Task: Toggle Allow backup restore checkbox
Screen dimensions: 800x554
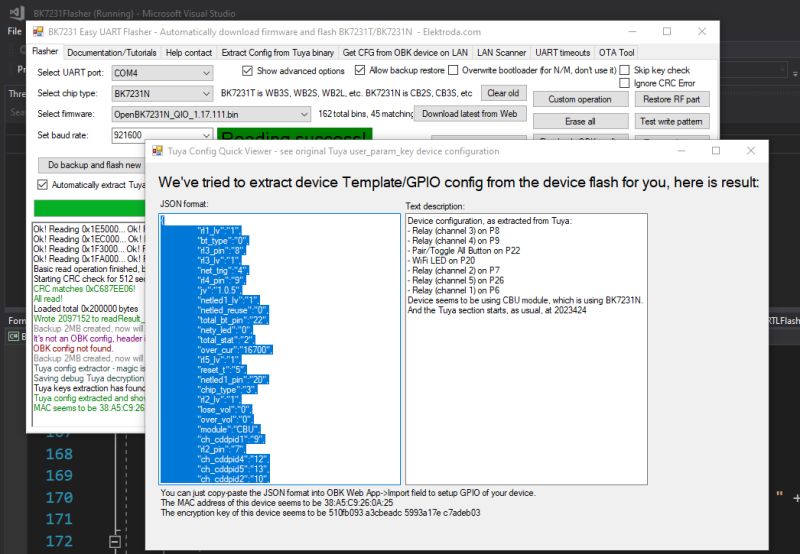Action: (x=360, y=70)
